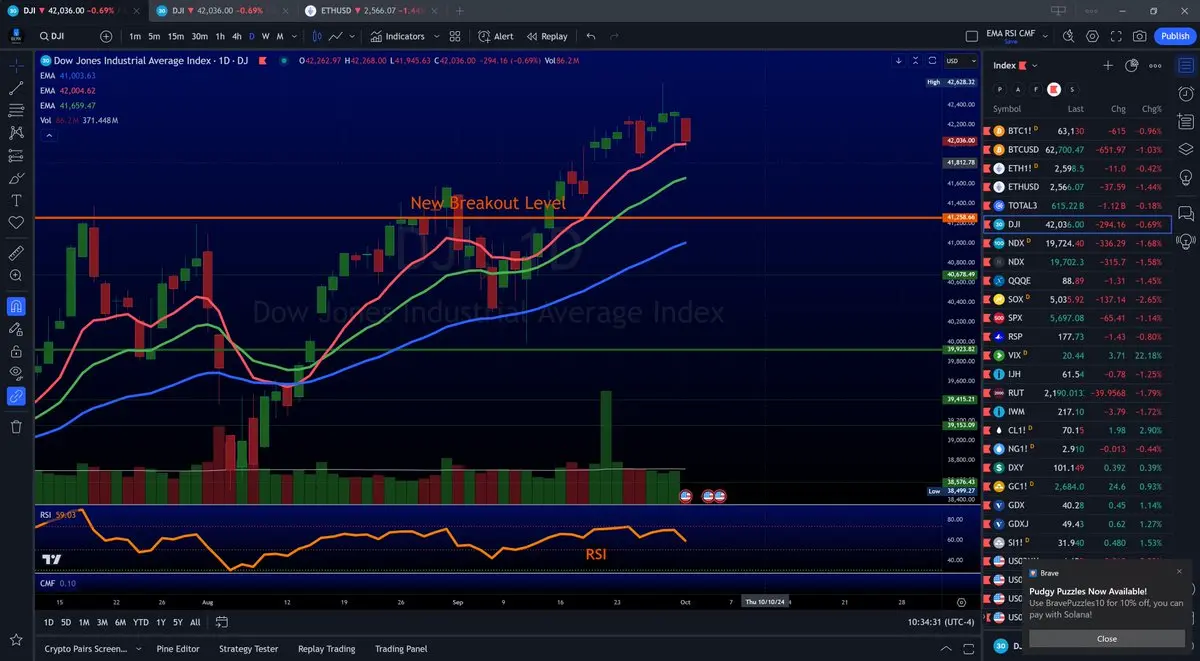This screenshot has height=661, width=1200.
Task: Toggle the S filter chip in watchlist
Action: (x=1071, y=89)
